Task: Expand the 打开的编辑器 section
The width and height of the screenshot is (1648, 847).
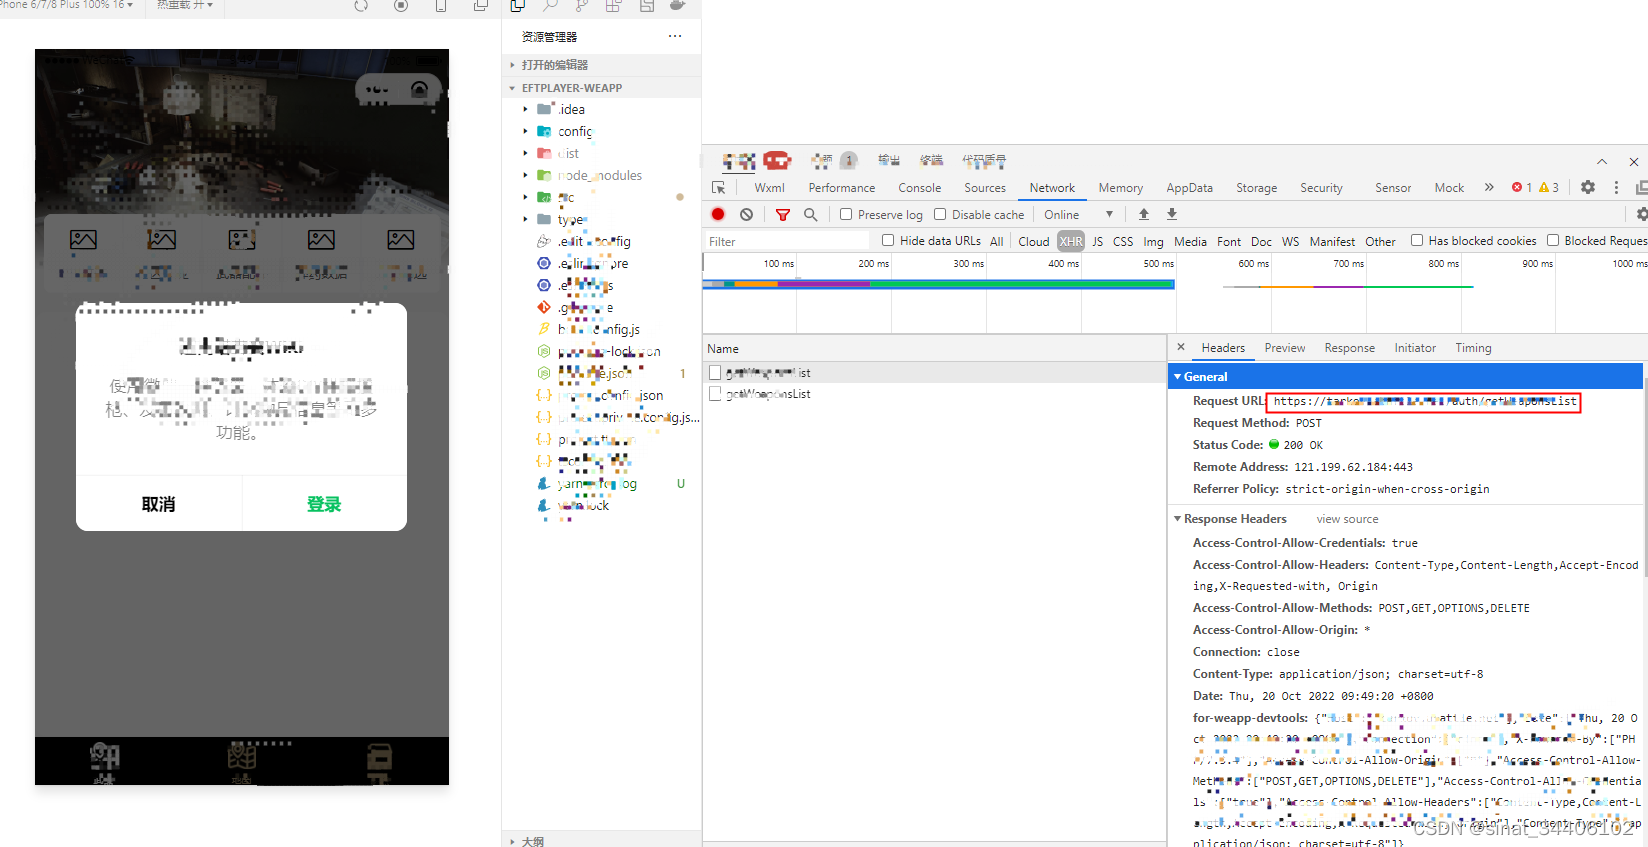Action: (x=512, y=65)
